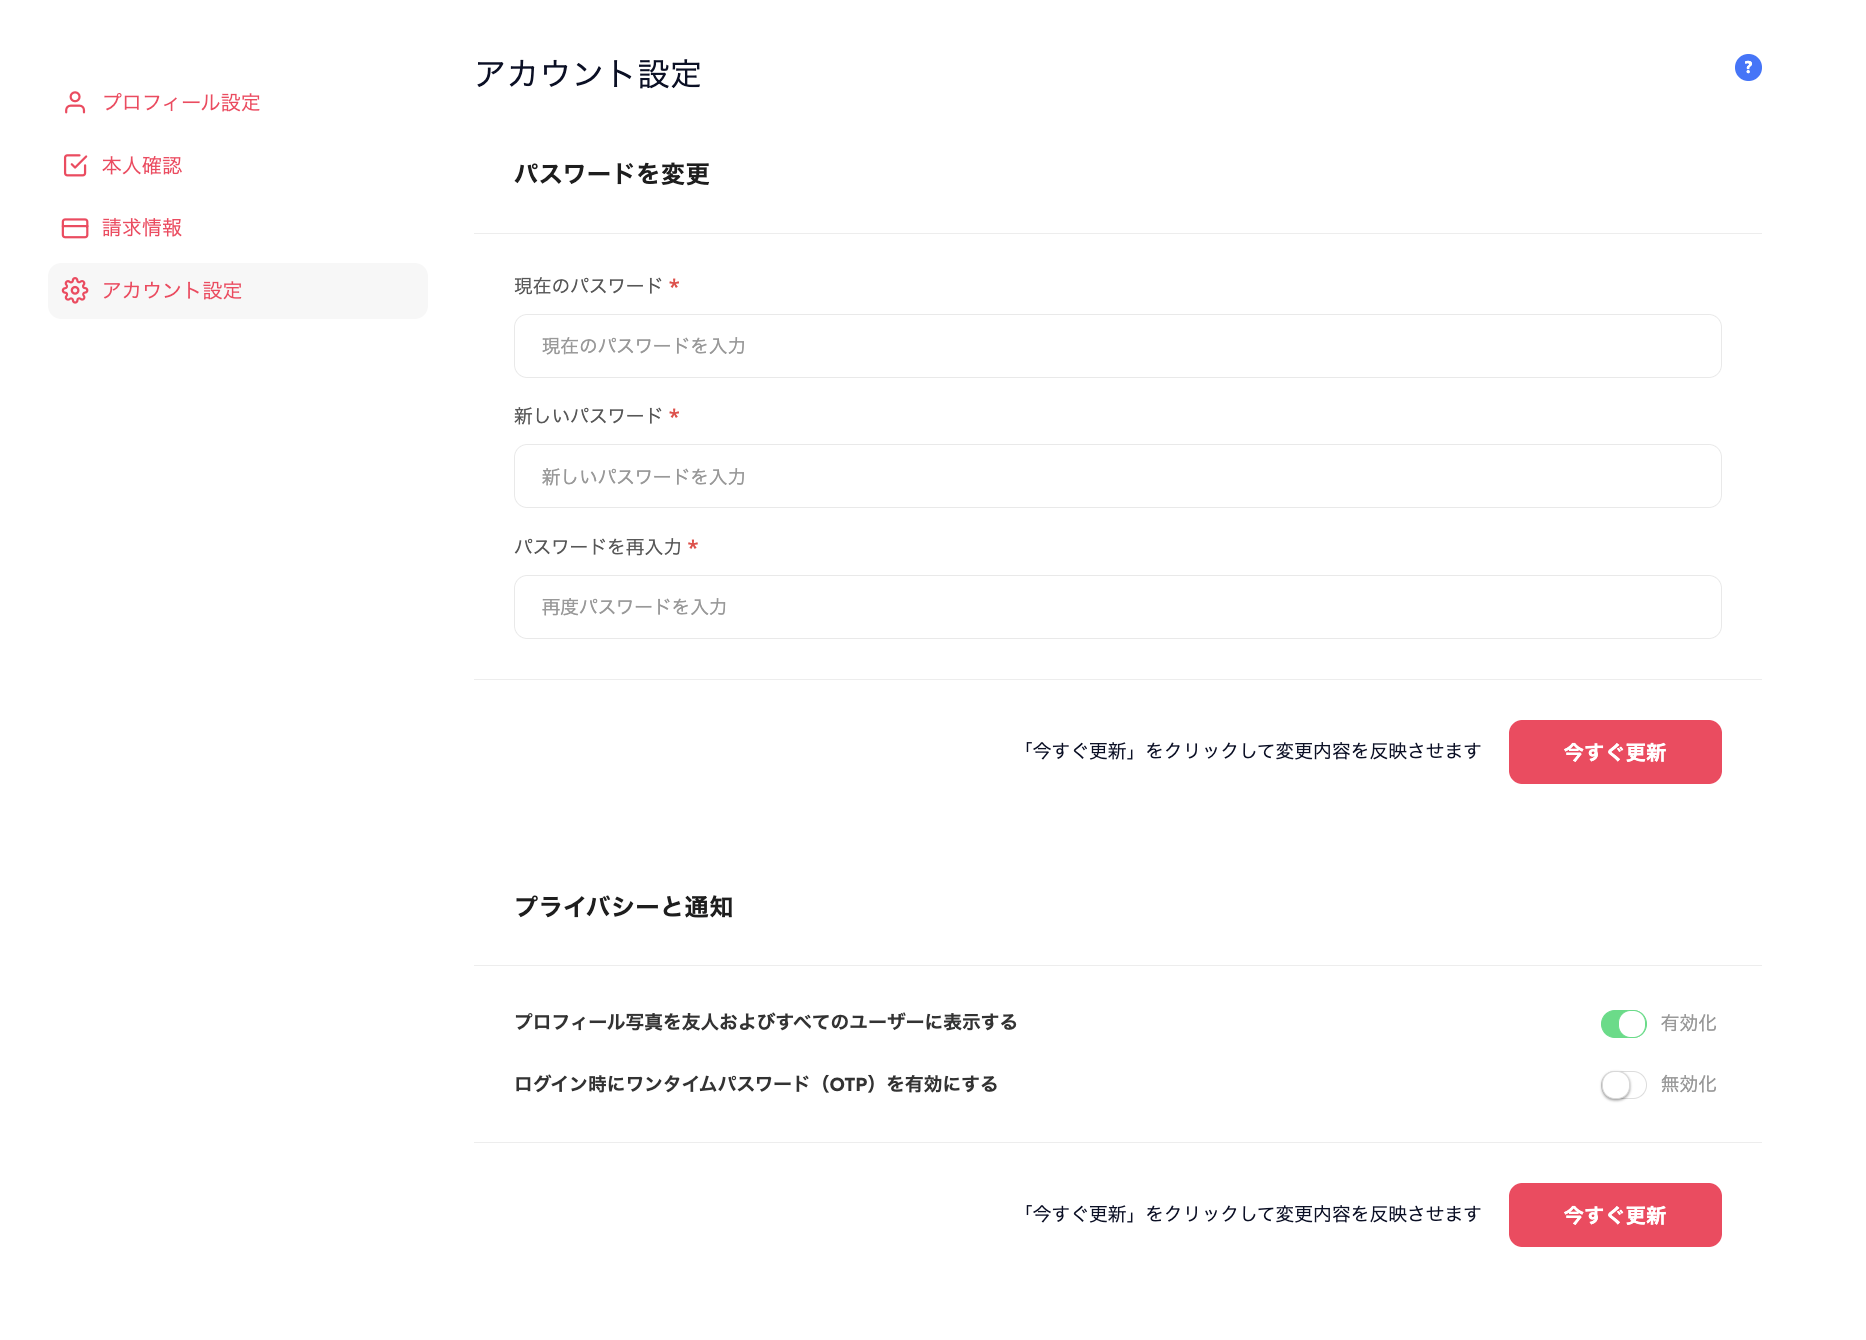Focus the パスワードを再入力 input field
Screen dimensions: 1866x1340
pyautogui.click(x=1117, y=607)
